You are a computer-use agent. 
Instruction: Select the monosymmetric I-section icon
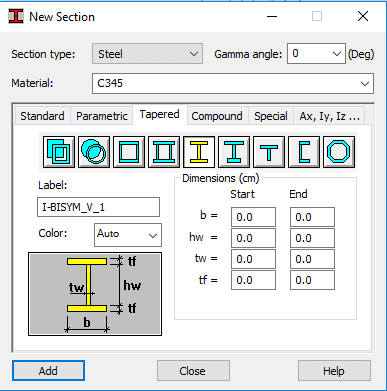pyautogui.click(x=234, y=152)
